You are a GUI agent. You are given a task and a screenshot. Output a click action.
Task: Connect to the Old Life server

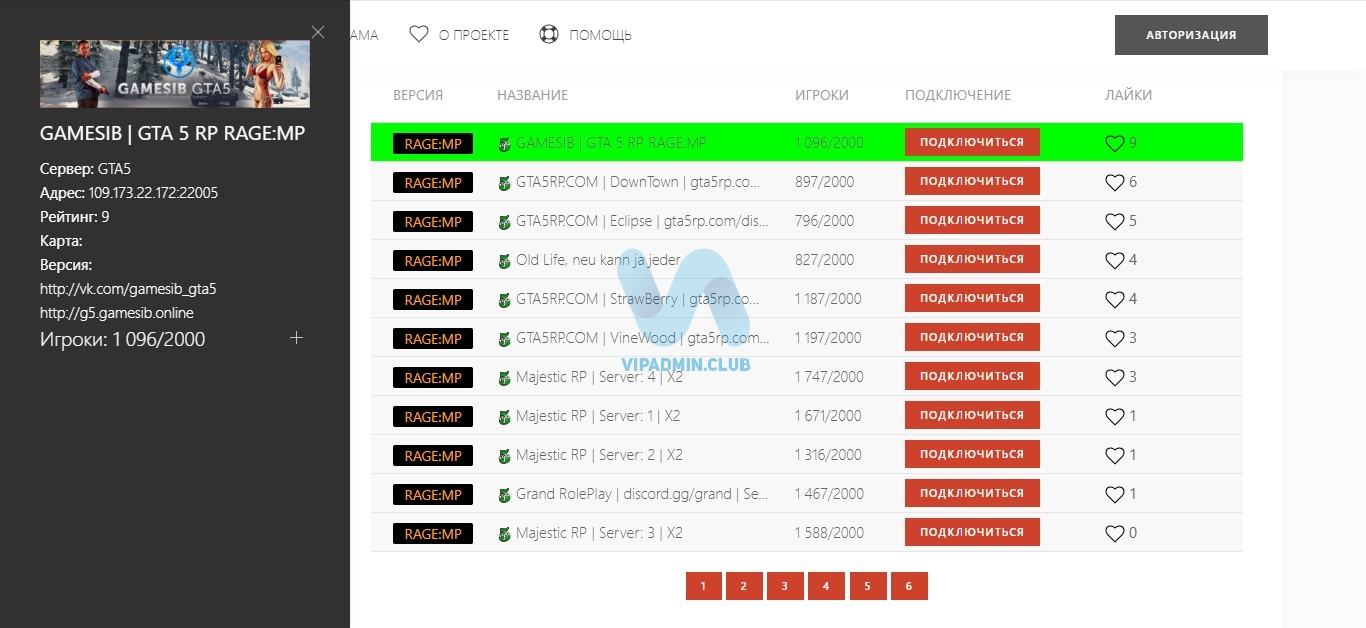972,259
